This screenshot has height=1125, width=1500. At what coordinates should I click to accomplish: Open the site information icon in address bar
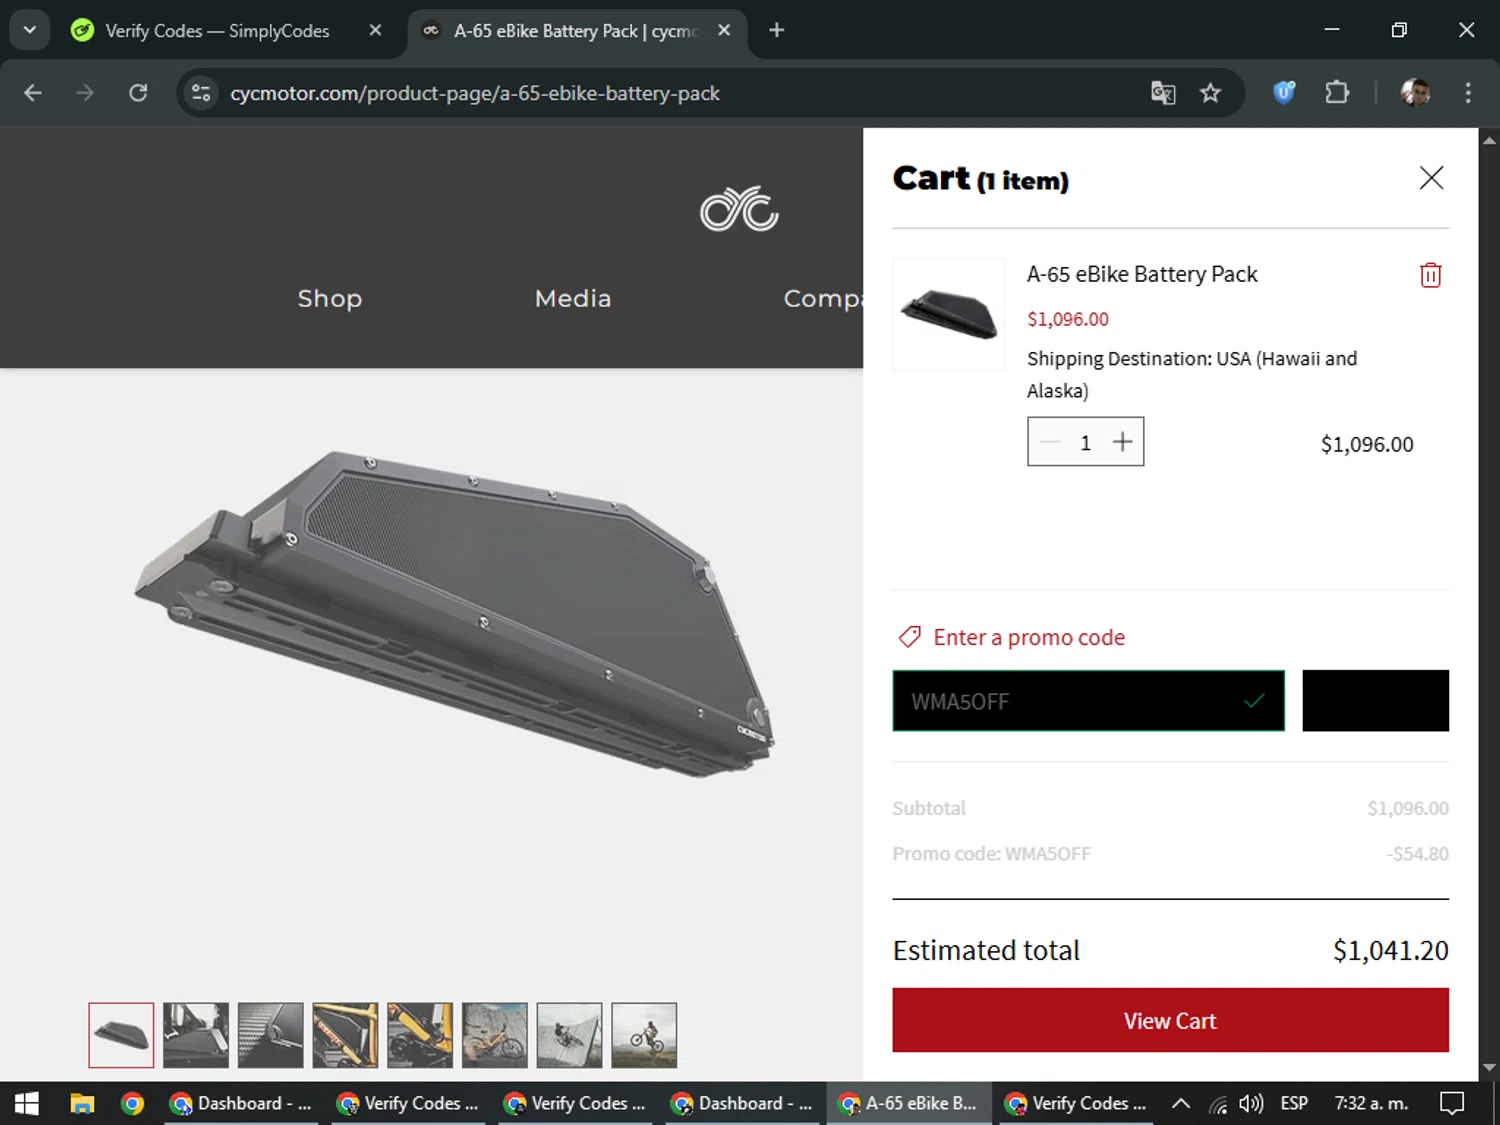[201, 93]
